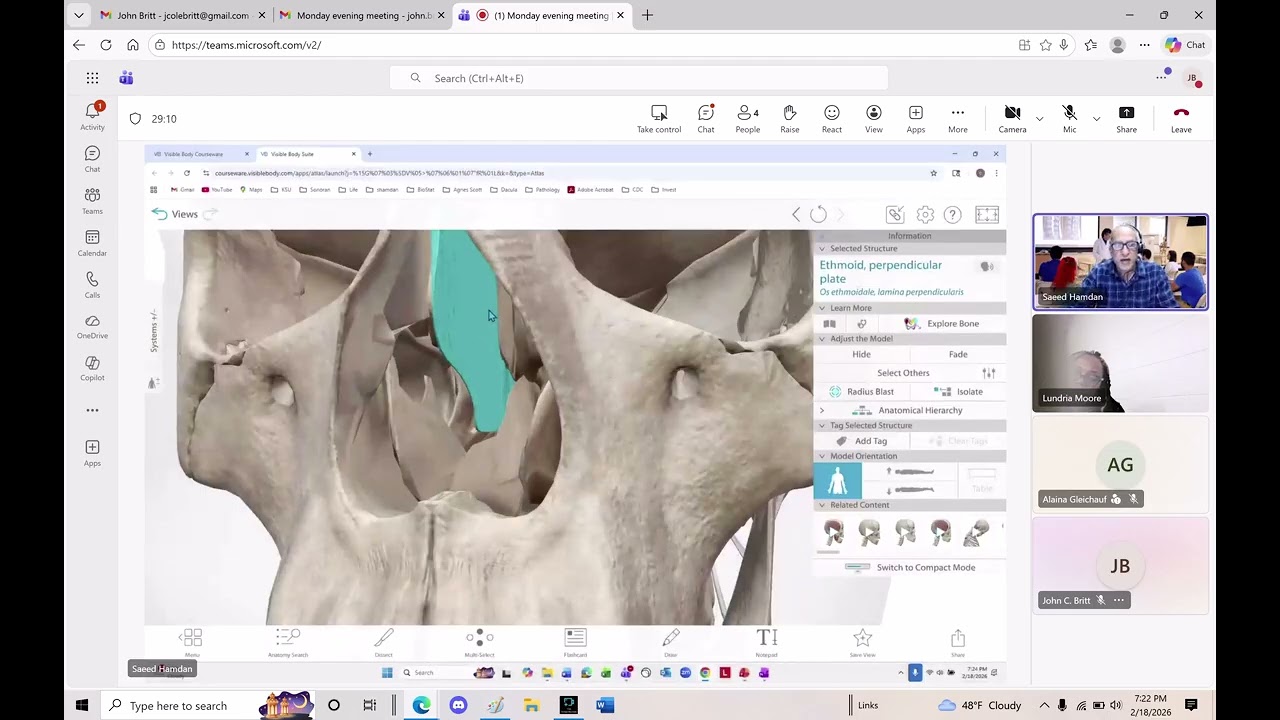
Task: Toggle the Camera on
Action: point(1012,118)
